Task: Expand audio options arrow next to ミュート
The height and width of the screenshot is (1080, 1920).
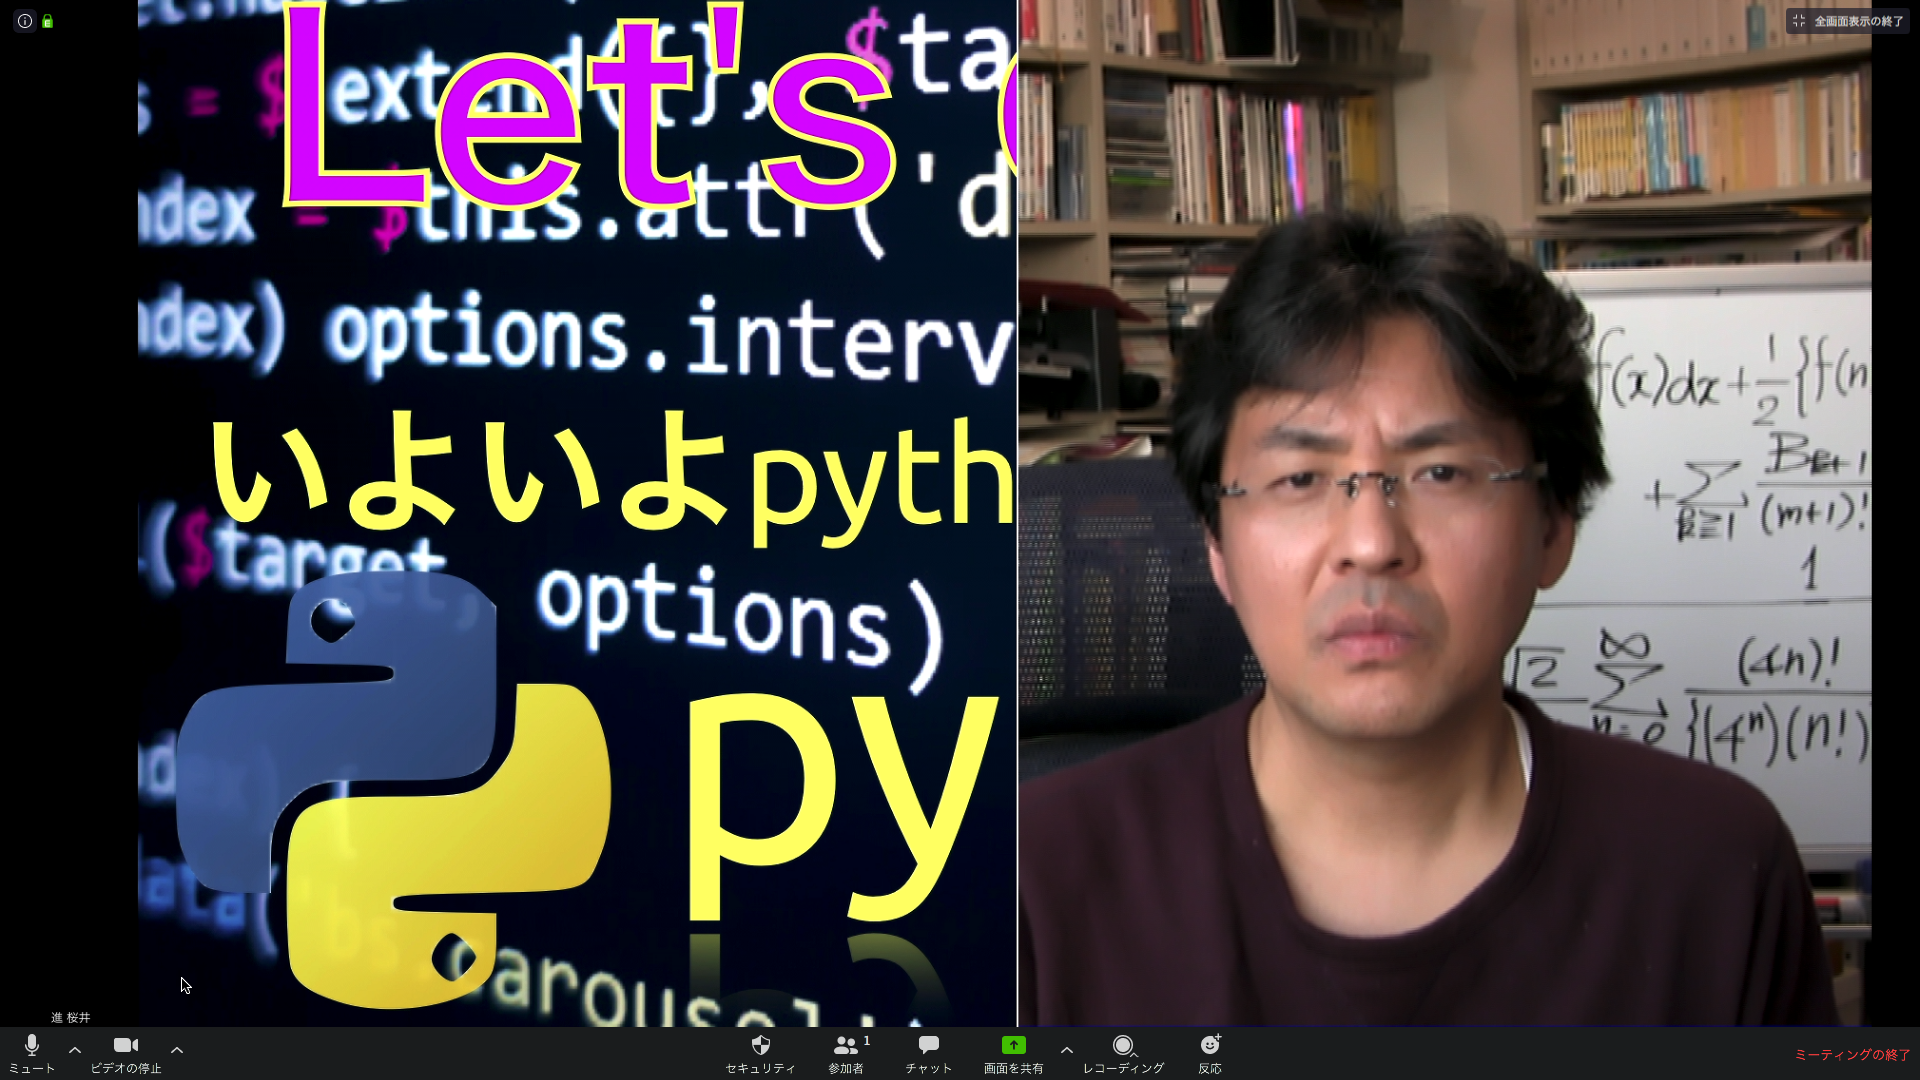Action: (x=75, y=1050)
